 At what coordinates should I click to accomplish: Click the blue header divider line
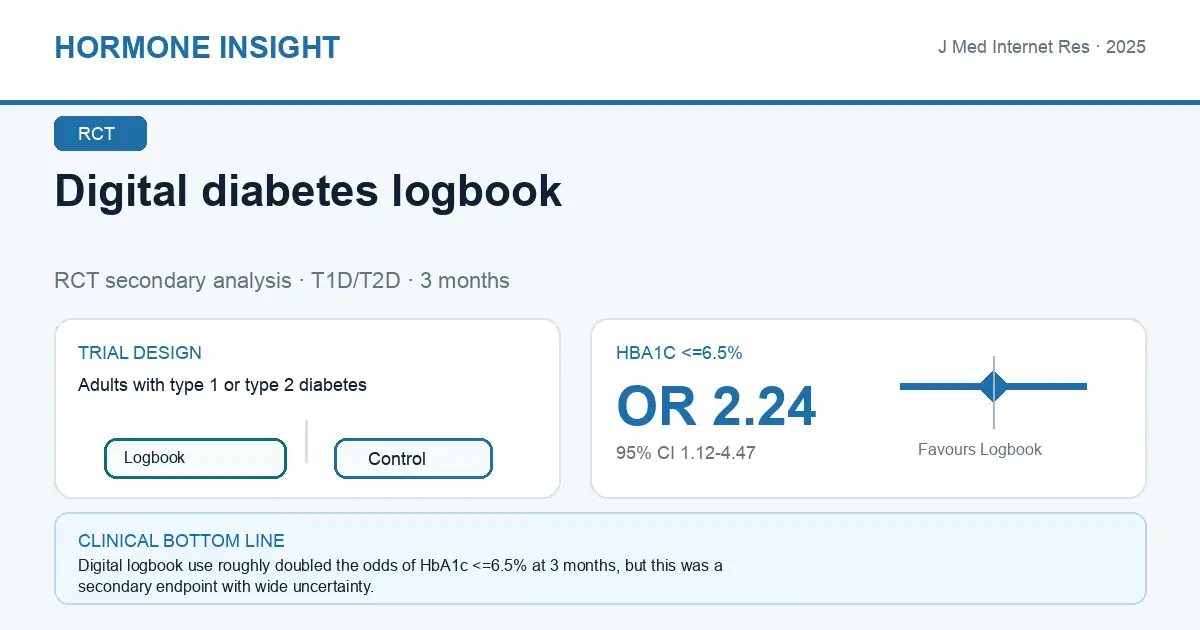[x=600, y=102]
